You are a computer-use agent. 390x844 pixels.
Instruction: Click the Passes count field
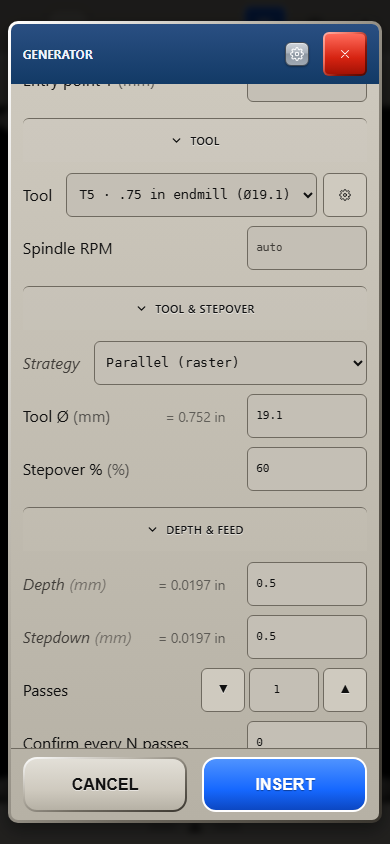(284, 690)
